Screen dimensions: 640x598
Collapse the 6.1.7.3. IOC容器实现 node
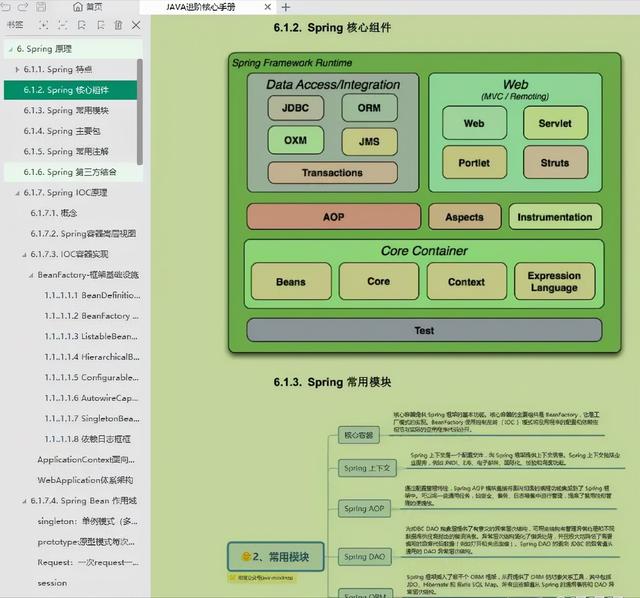click(x=24, y=254)
